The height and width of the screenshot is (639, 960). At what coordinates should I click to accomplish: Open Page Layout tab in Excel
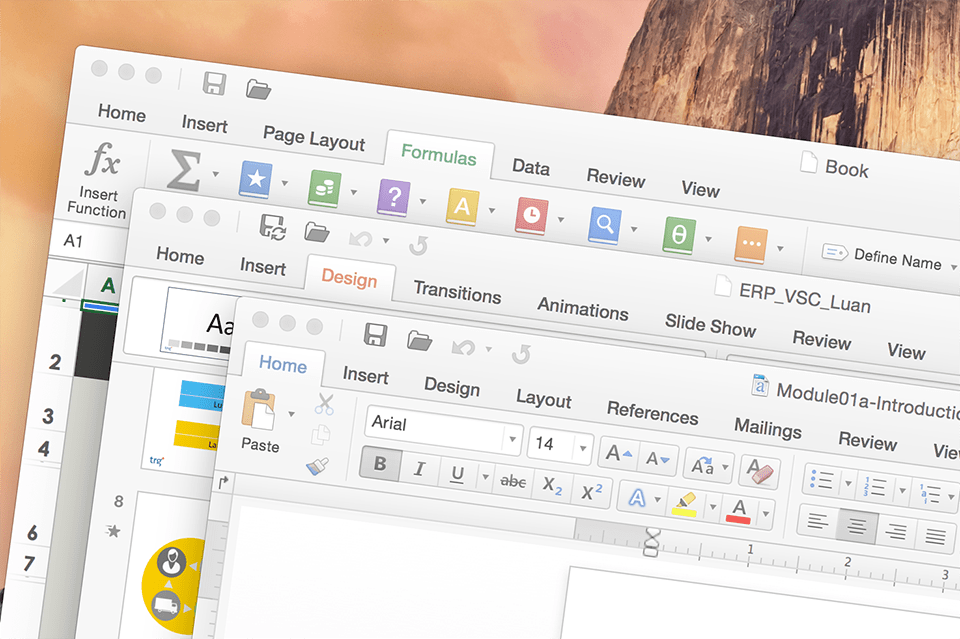pos(313,138)
